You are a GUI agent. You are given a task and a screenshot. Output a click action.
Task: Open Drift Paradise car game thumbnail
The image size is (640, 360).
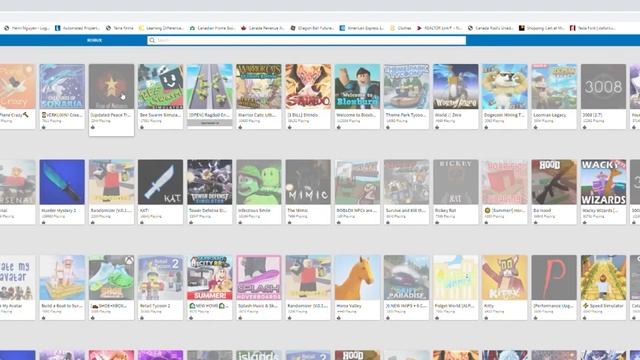(x=407, y=278)
